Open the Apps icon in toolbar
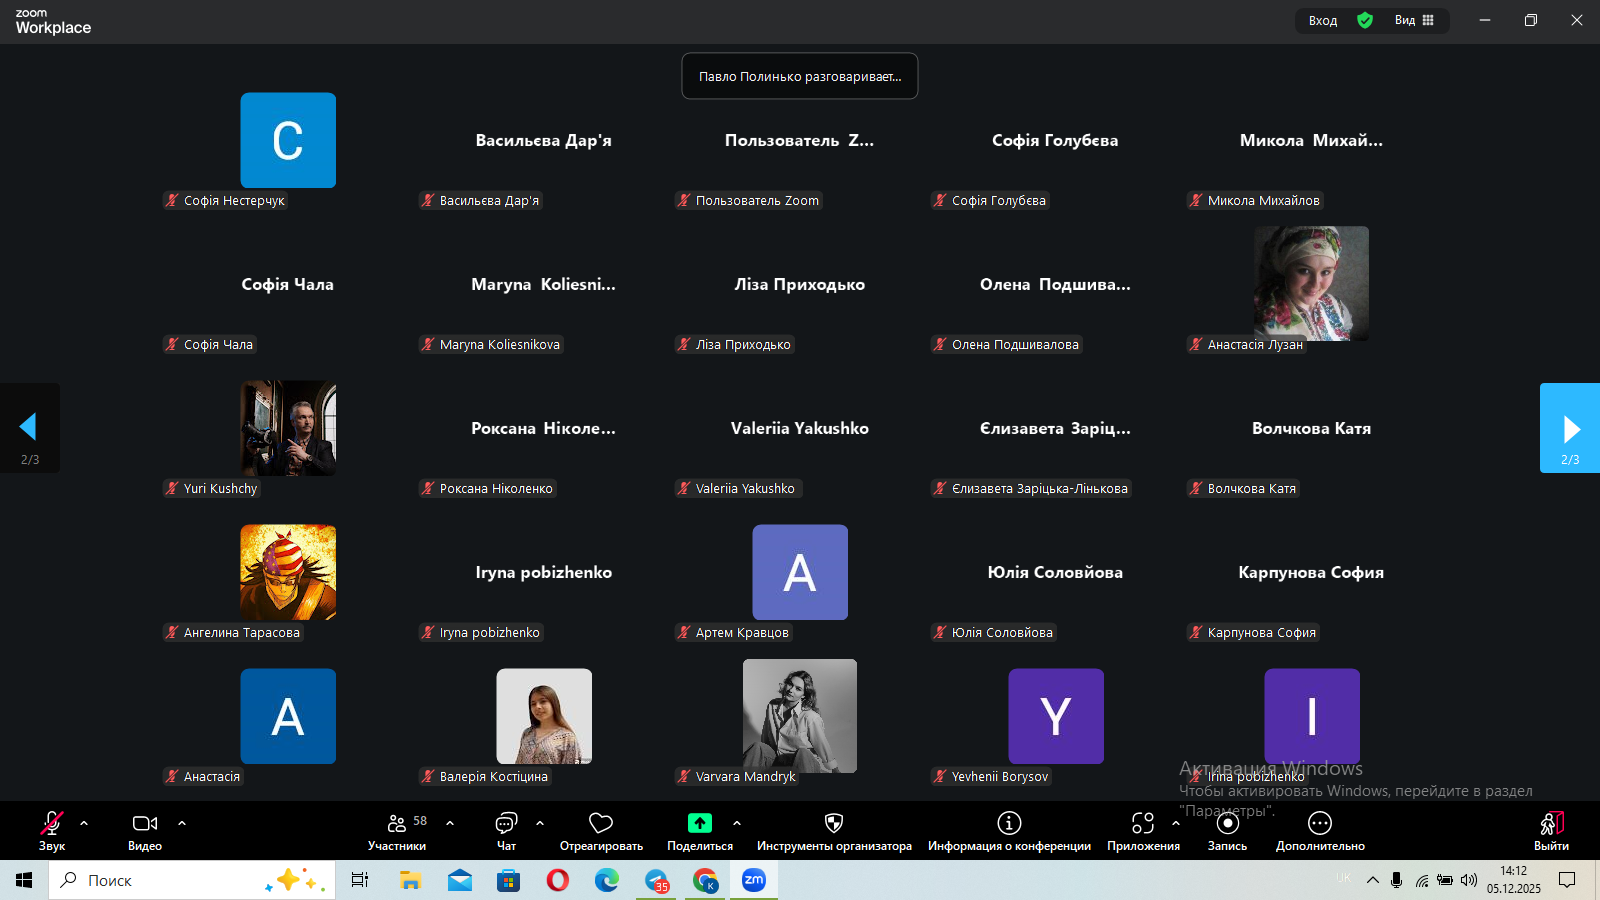Viewport: 1600px width, 900px height. tap(1142, 824)
